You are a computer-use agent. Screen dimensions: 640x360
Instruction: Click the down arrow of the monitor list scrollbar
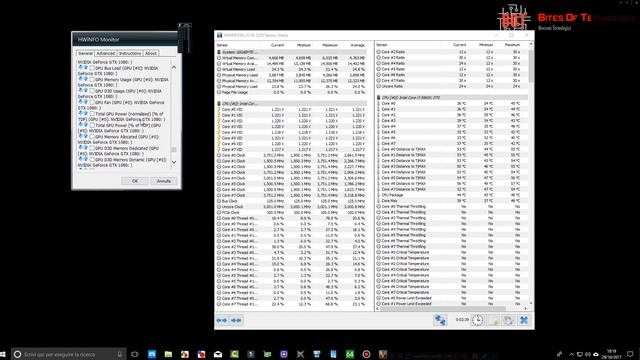[174, 162]
